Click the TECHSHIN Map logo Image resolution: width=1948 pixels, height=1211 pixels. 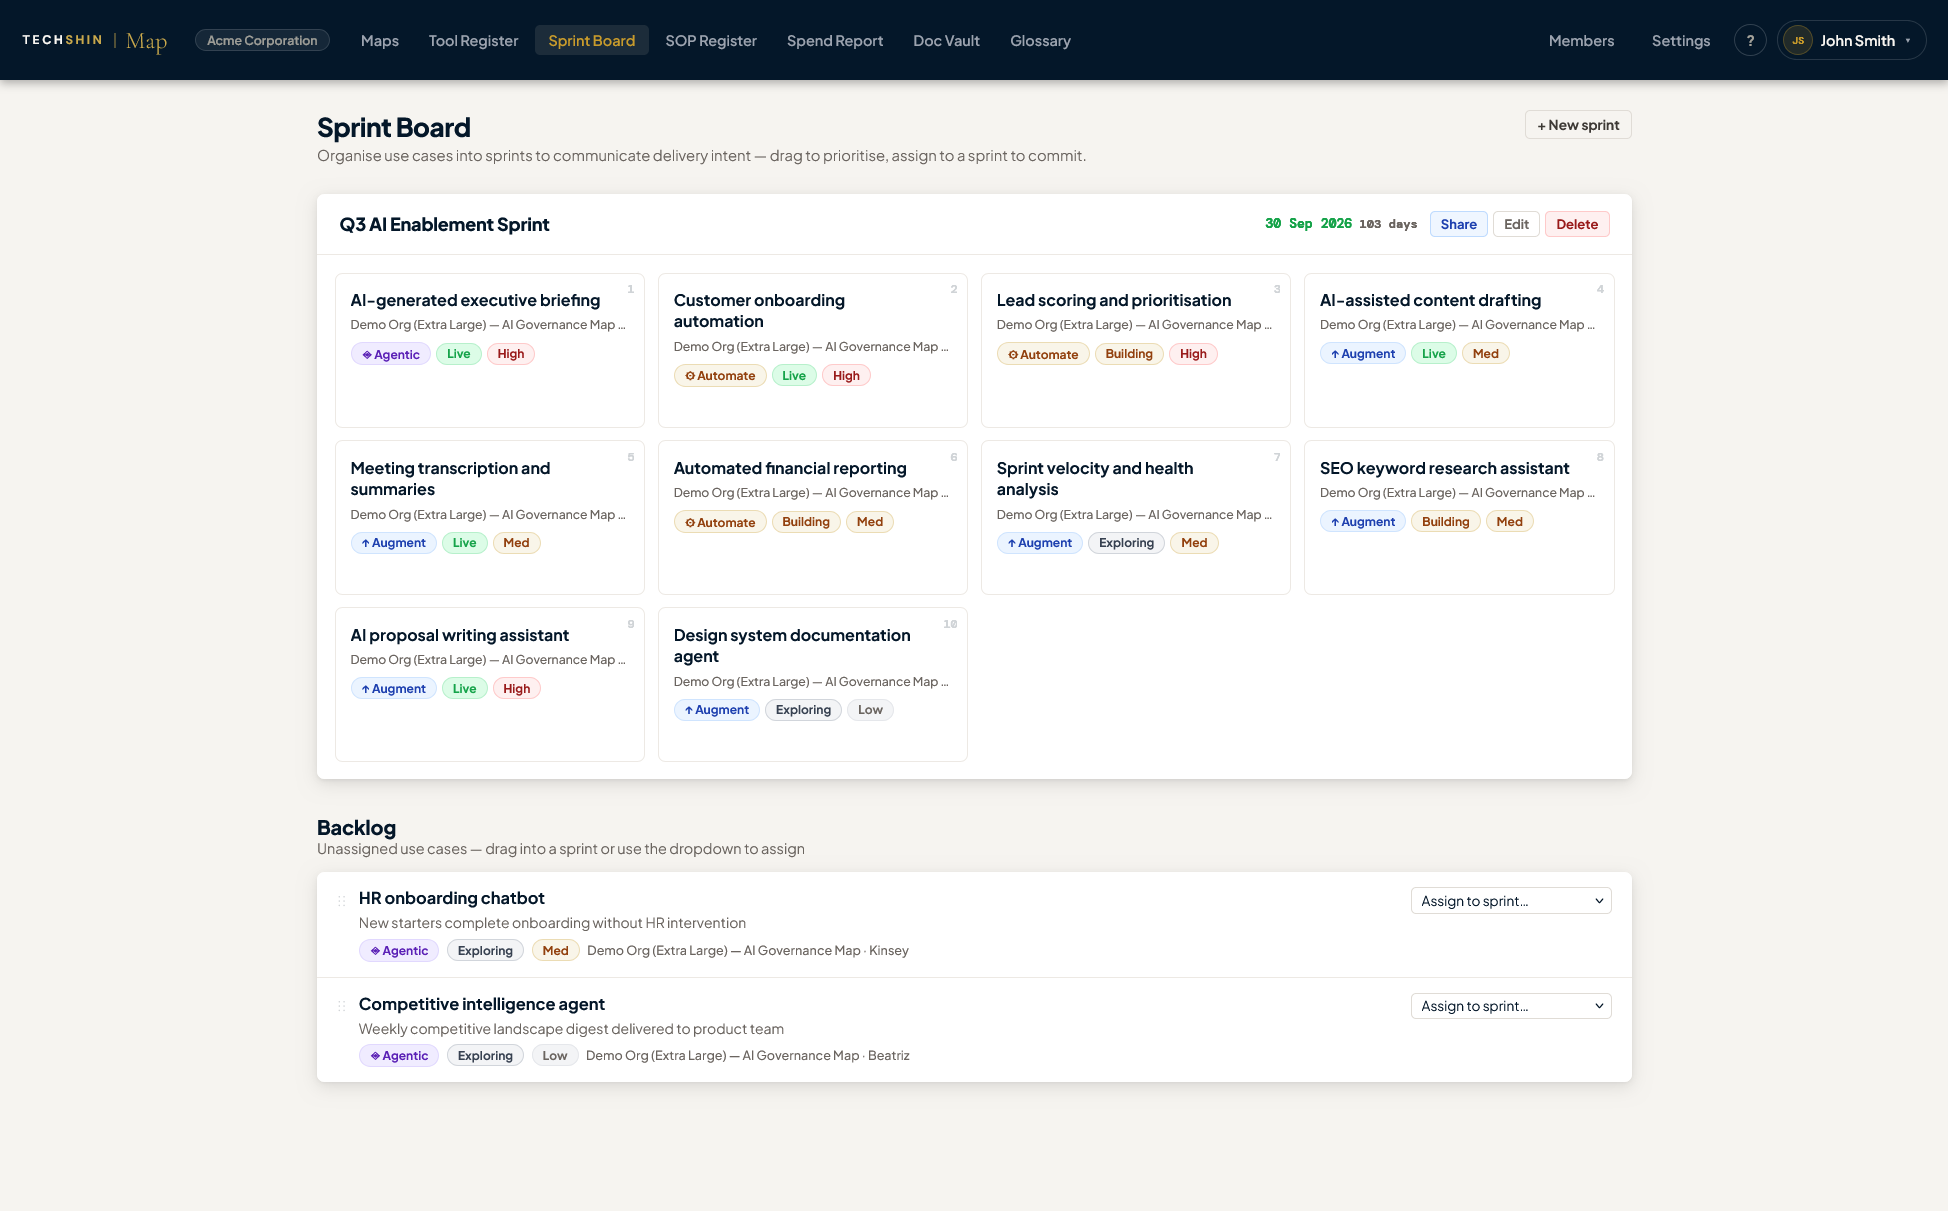point(94,40)
